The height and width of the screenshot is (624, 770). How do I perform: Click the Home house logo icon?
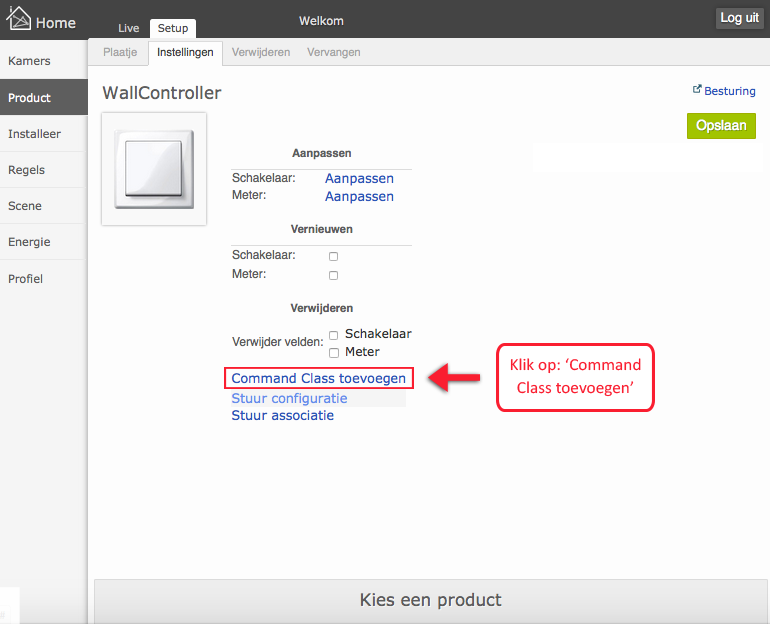[18, 18]
